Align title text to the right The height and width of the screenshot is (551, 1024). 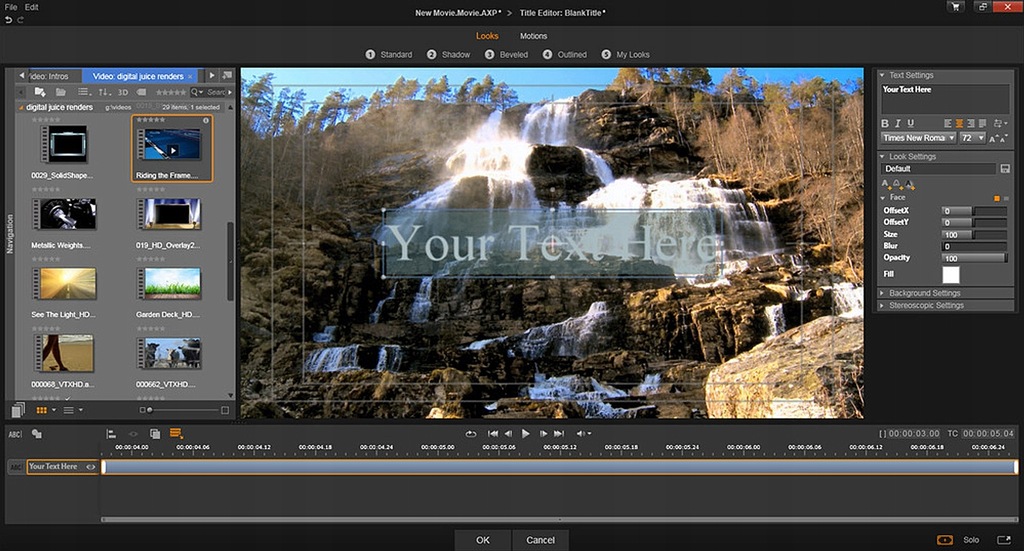[971, 123]
